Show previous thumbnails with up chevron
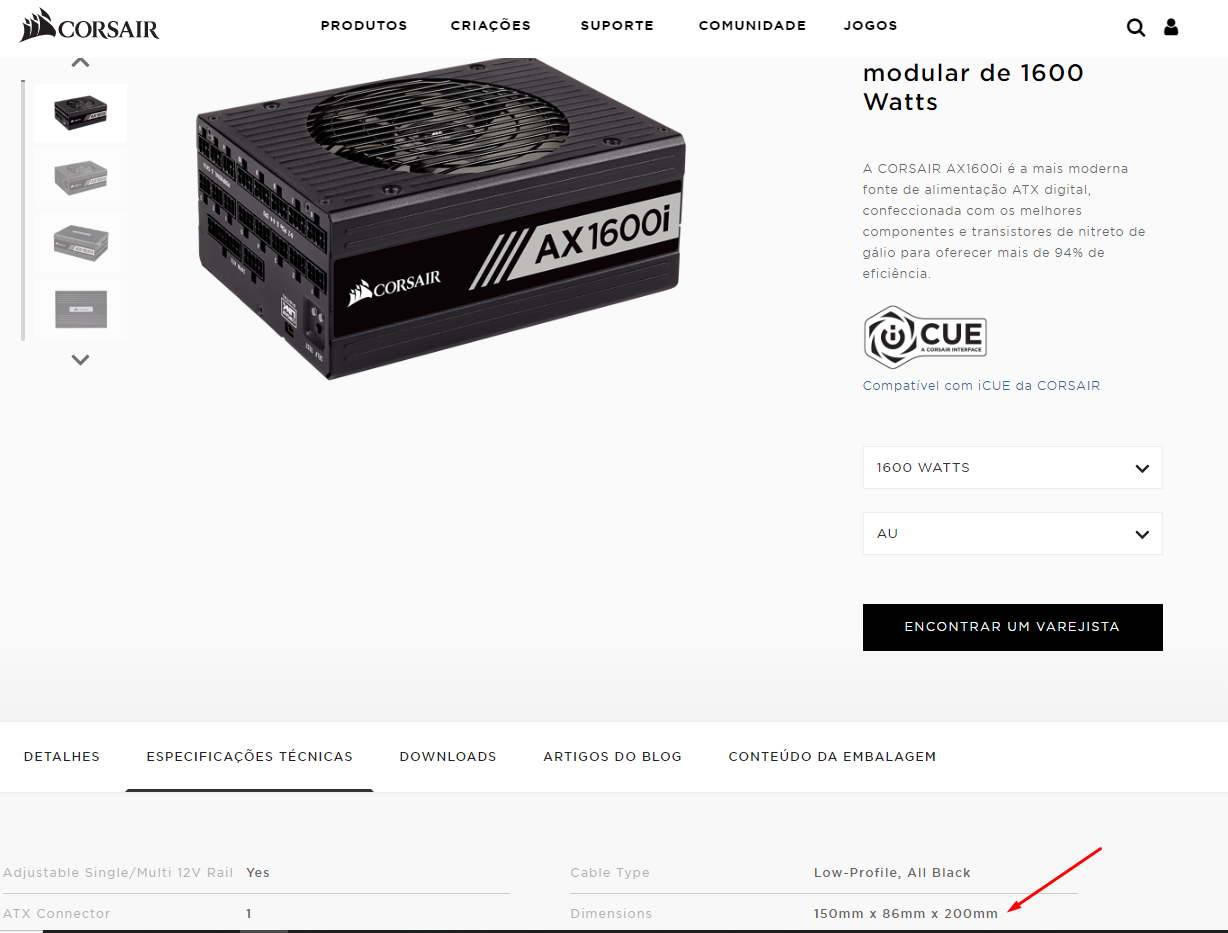The width and height of the screenshot is (1228, 933). (x=81, y=62)
